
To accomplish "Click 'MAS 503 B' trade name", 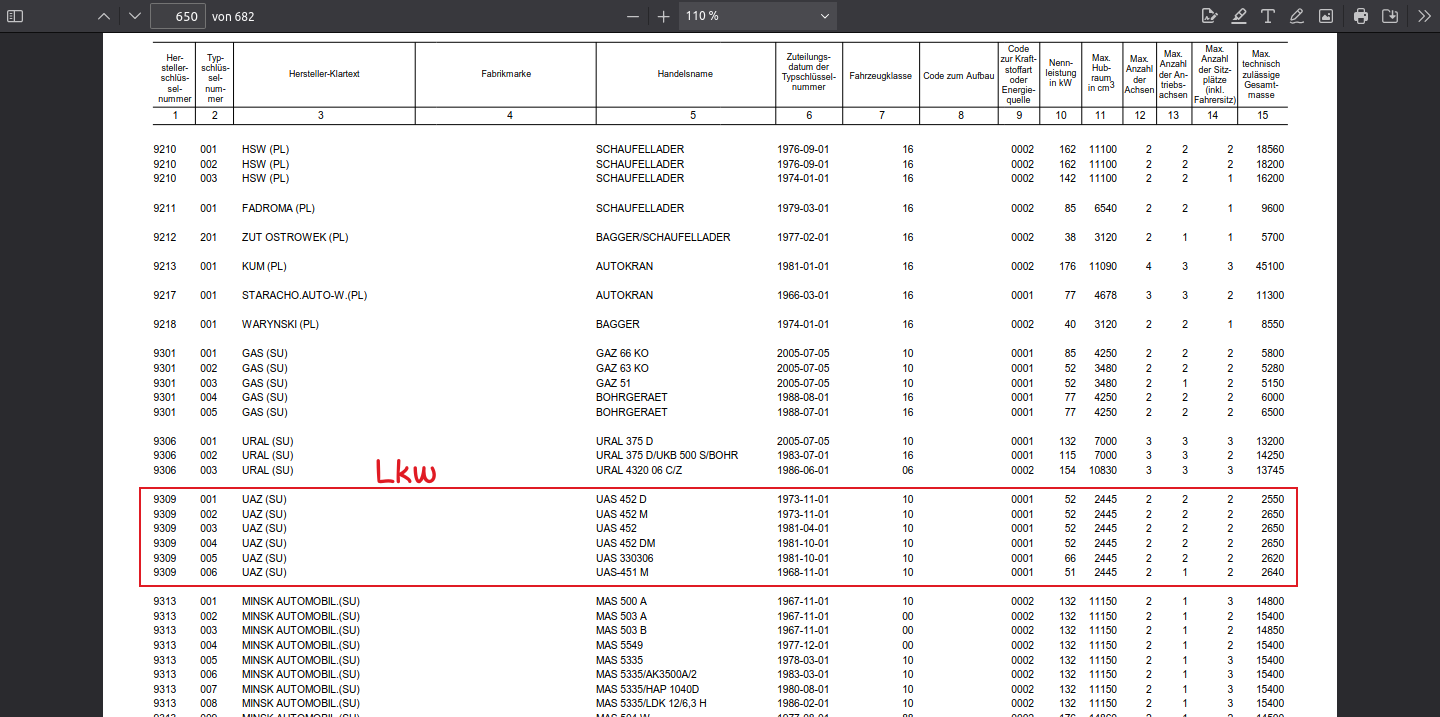I will pyautogui.click(x=621, y=630).
